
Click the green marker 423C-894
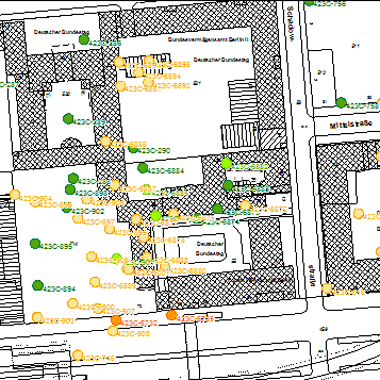tap(38, 285)
